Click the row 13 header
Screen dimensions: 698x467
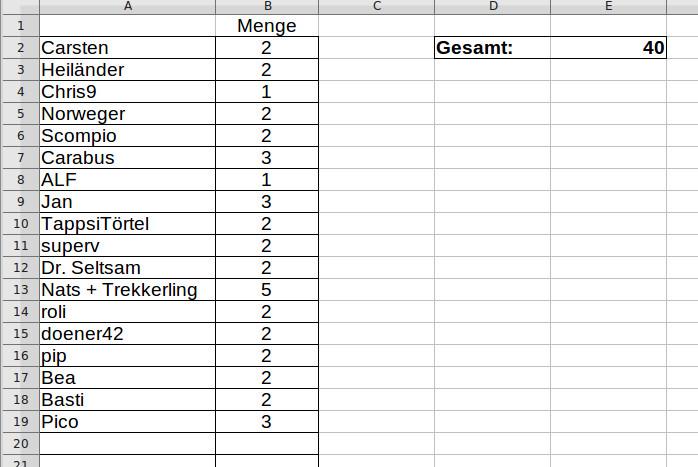[19, 290]
